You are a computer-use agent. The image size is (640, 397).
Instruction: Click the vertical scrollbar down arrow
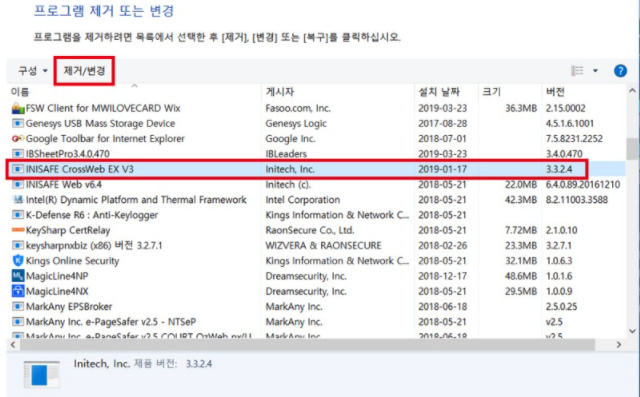pos(632,331)
